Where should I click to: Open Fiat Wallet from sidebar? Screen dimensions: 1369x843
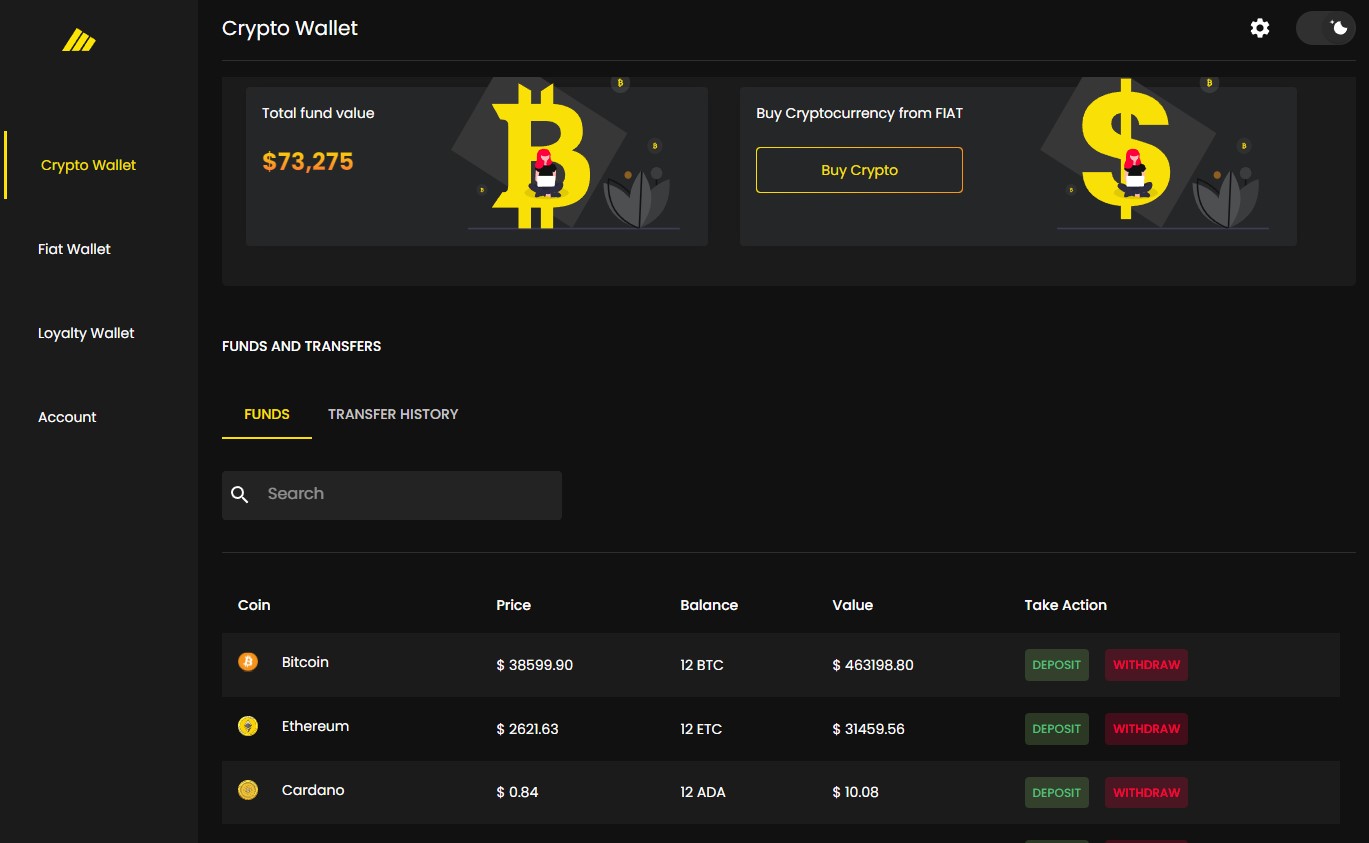pos(74,249)
